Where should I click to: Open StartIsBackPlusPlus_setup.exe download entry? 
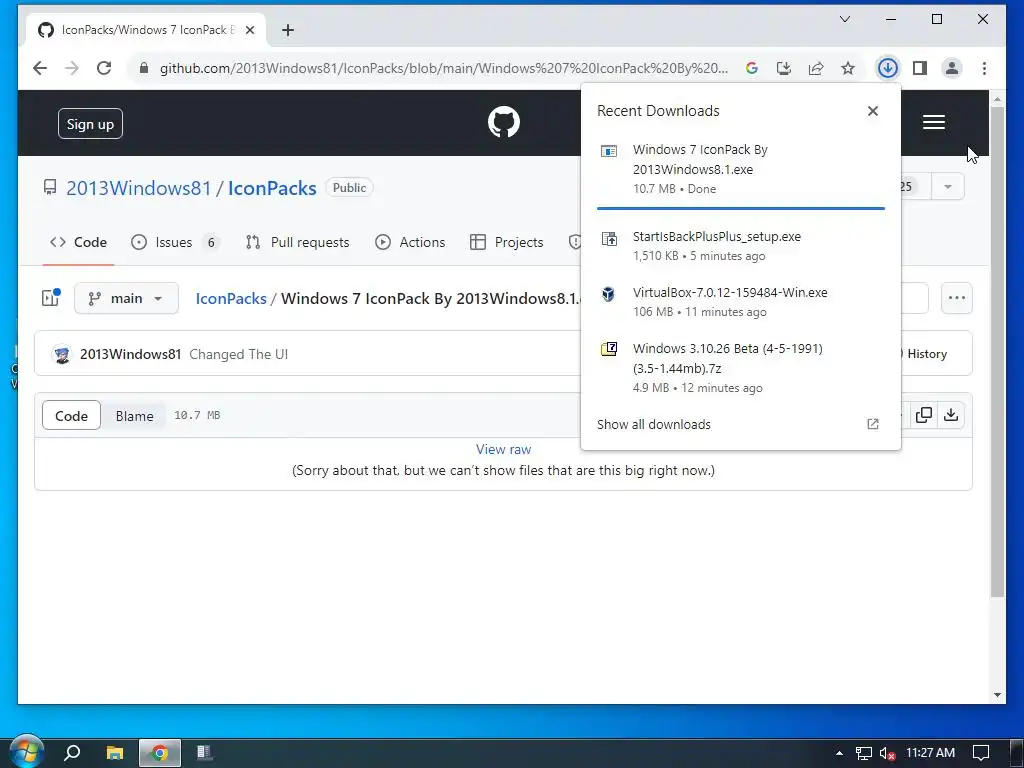(741, 246)
